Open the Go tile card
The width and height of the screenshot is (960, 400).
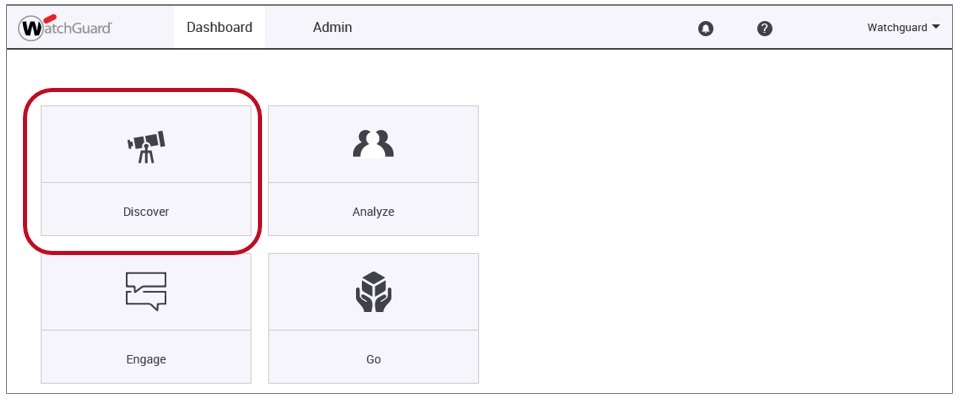coord(373,319)
